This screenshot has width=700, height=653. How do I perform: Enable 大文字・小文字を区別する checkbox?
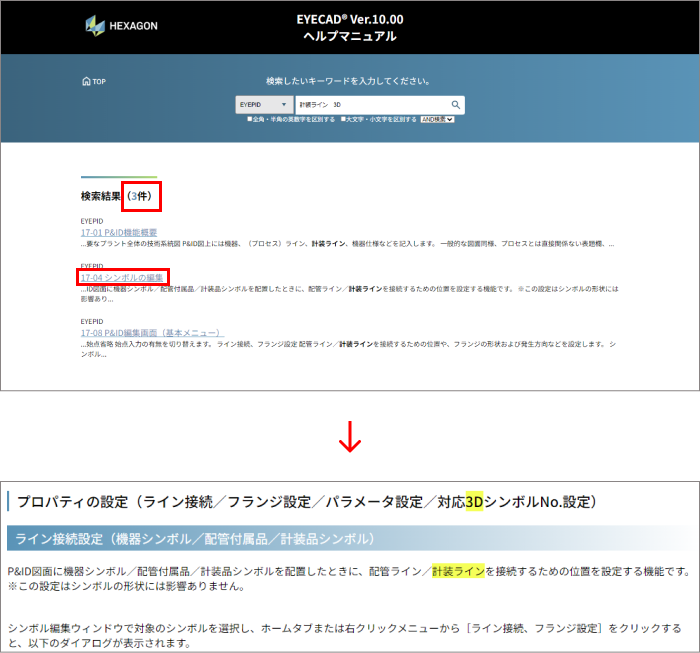point(343,119)
